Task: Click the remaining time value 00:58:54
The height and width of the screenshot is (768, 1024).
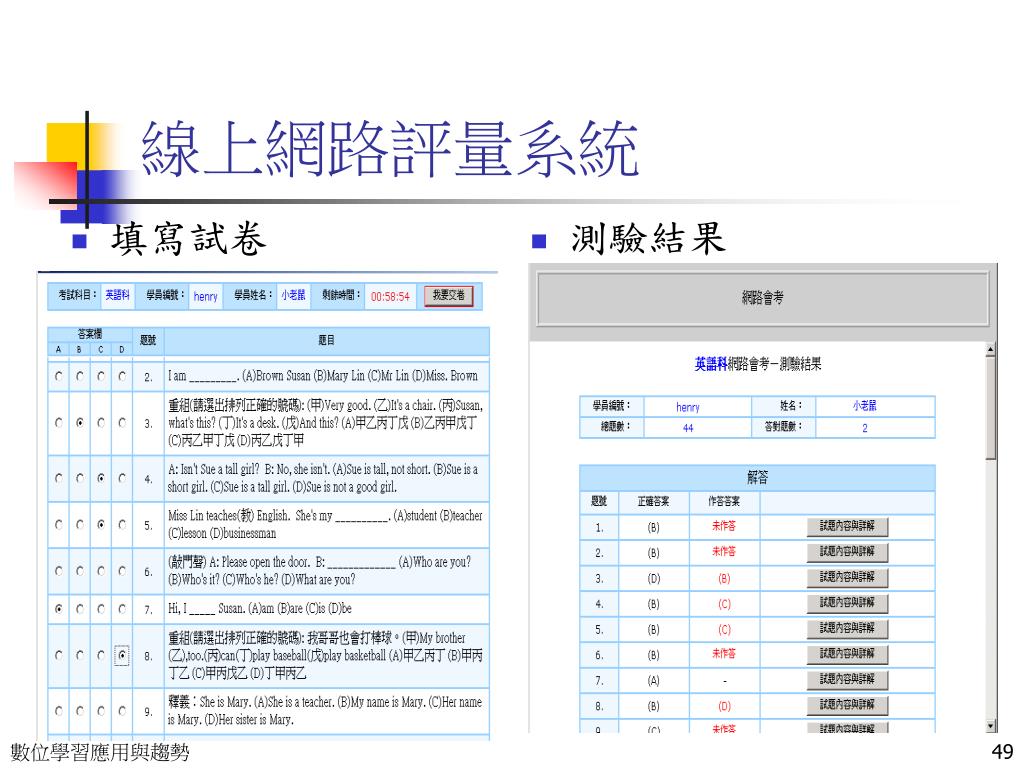Action: 390,296
